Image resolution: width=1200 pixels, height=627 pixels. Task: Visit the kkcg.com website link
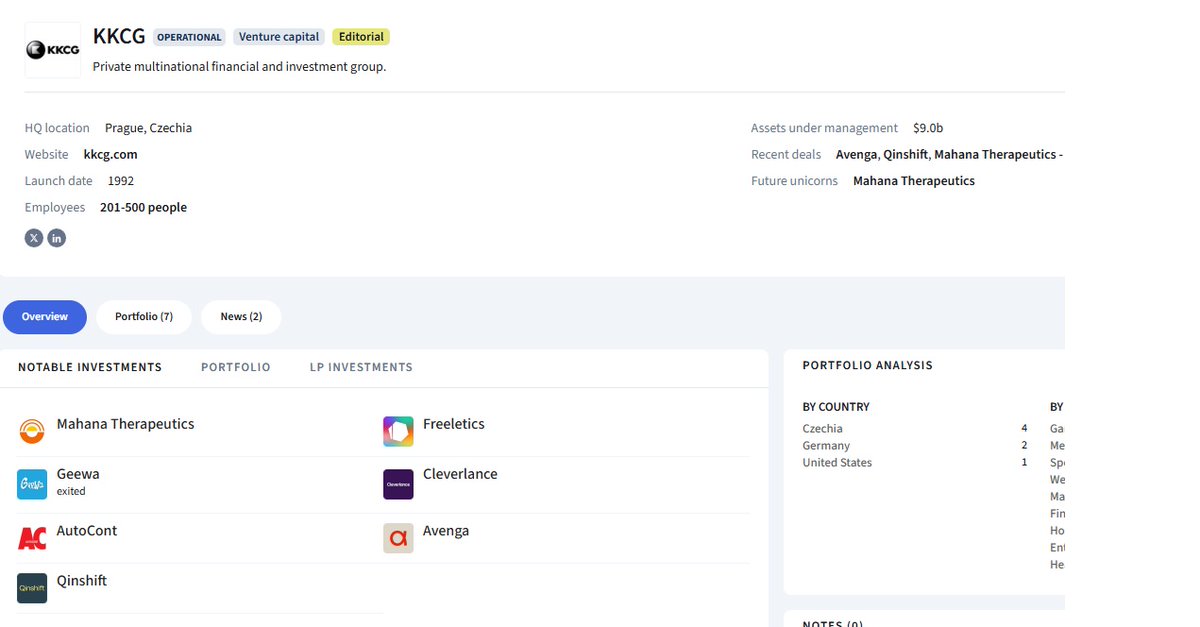110,155
